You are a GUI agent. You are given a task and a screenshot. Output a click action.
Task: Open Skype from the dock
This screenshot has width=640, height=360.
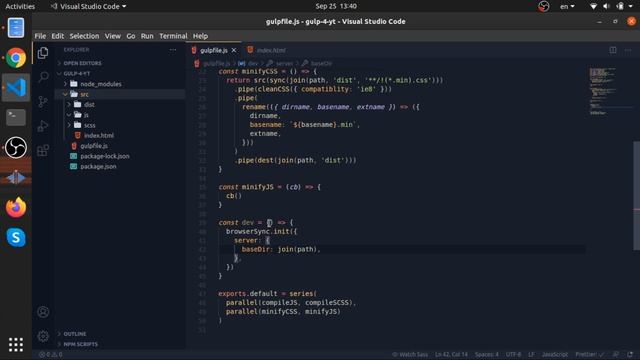point(16,238)
